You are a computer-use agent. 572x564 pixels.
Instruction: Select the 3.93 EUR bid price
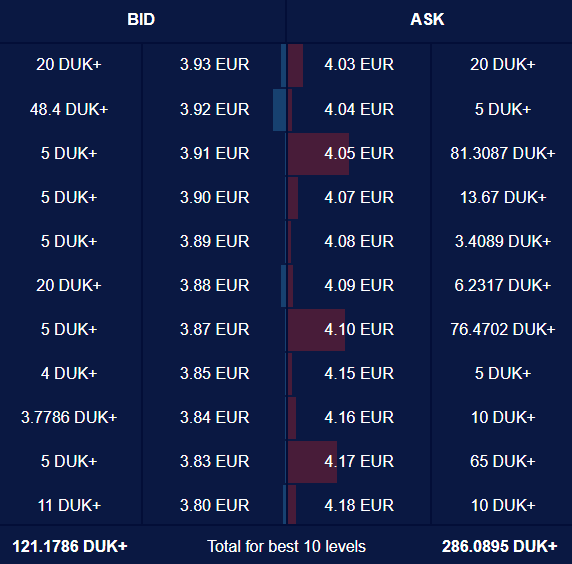pyautogui.click(x=214, y=65)
